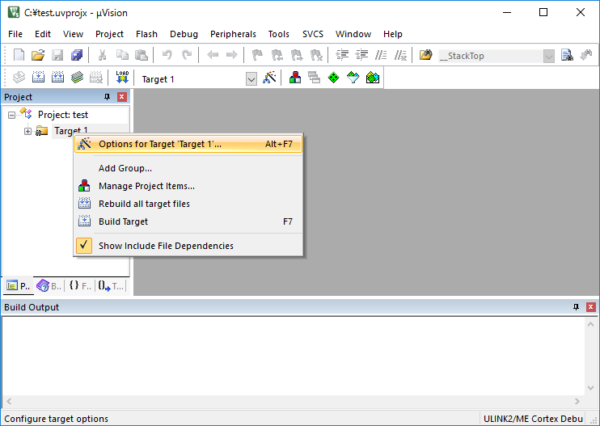Click the Unindent selection icon

point(362,55)
